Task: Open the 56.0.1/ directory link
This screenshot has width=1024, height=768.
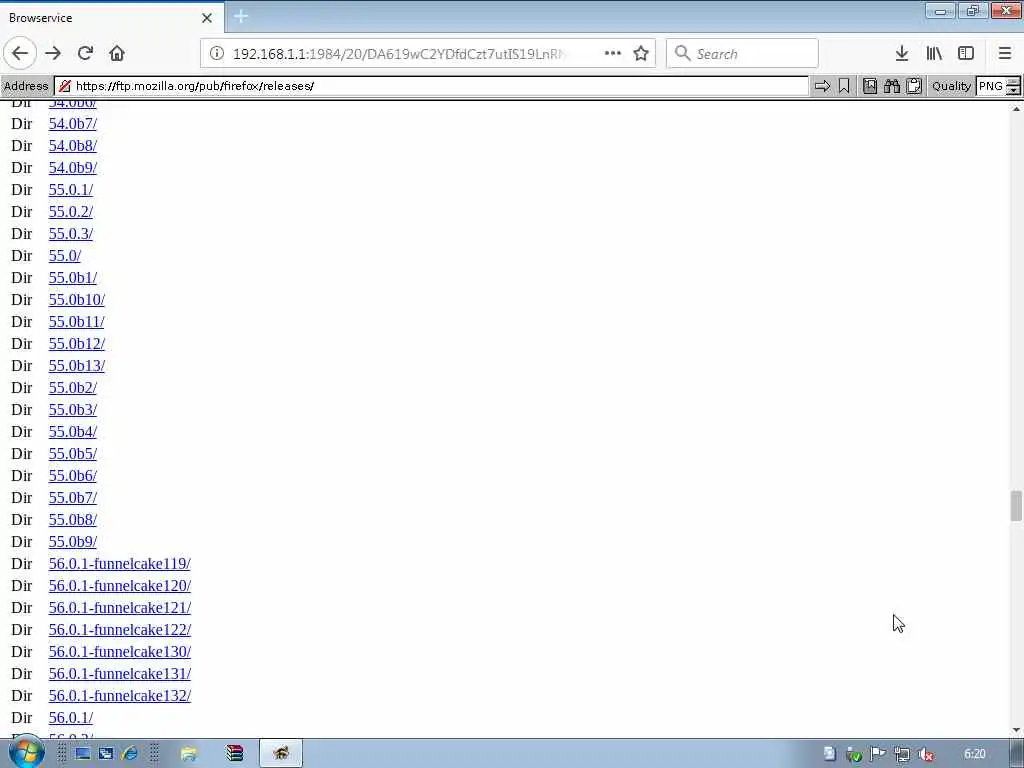Action: (71, 717)
